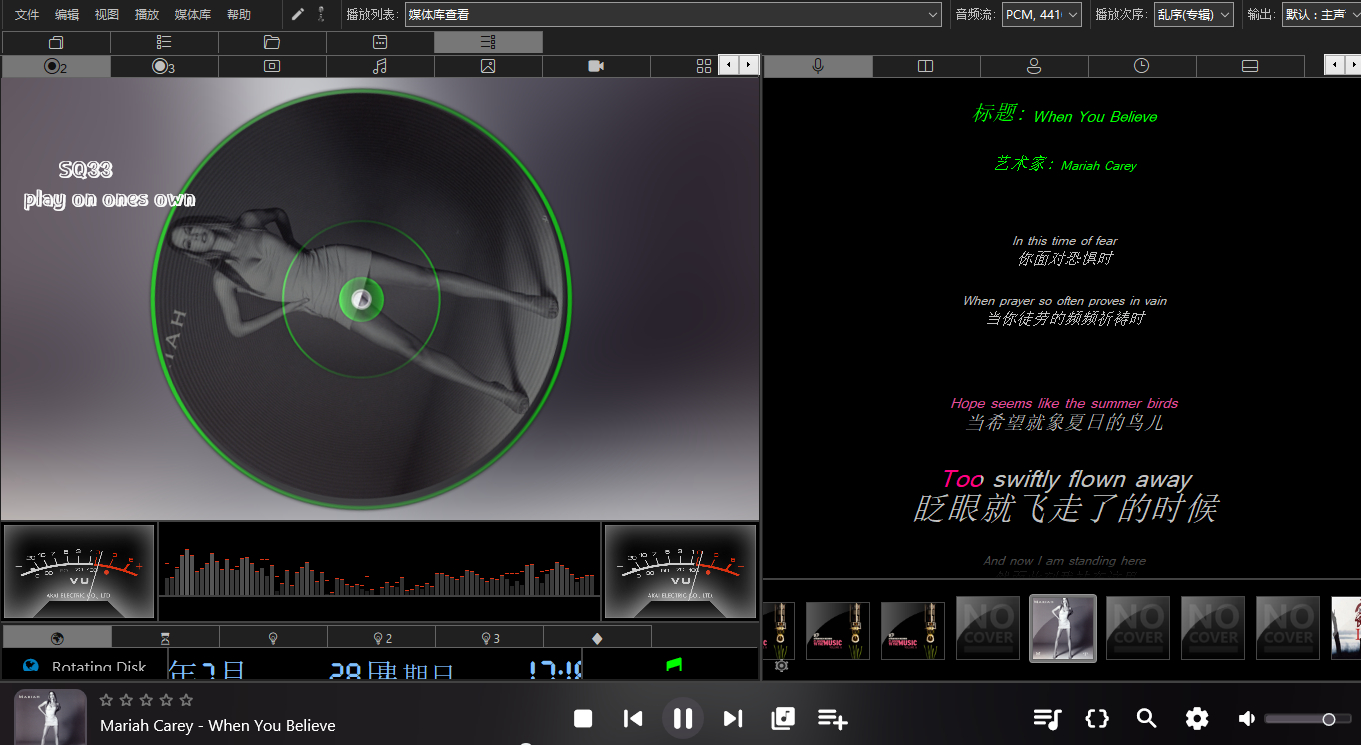Rate the track three stars
Screen dimensions: 1361x745
146,700
